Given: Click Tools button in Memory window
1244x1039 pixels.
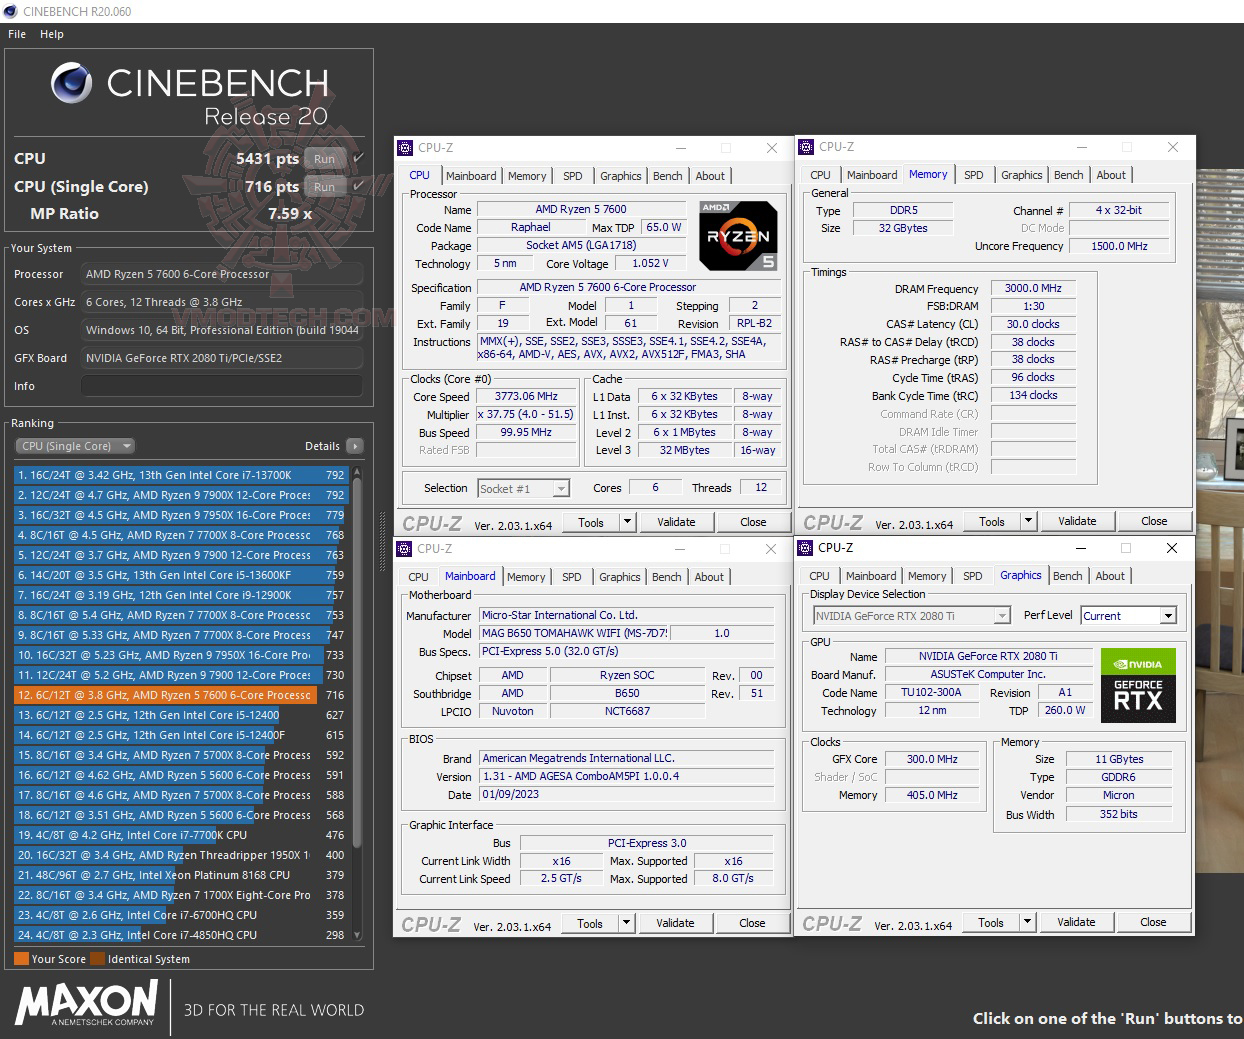Looking at the screenshot, I should [992, 521].
